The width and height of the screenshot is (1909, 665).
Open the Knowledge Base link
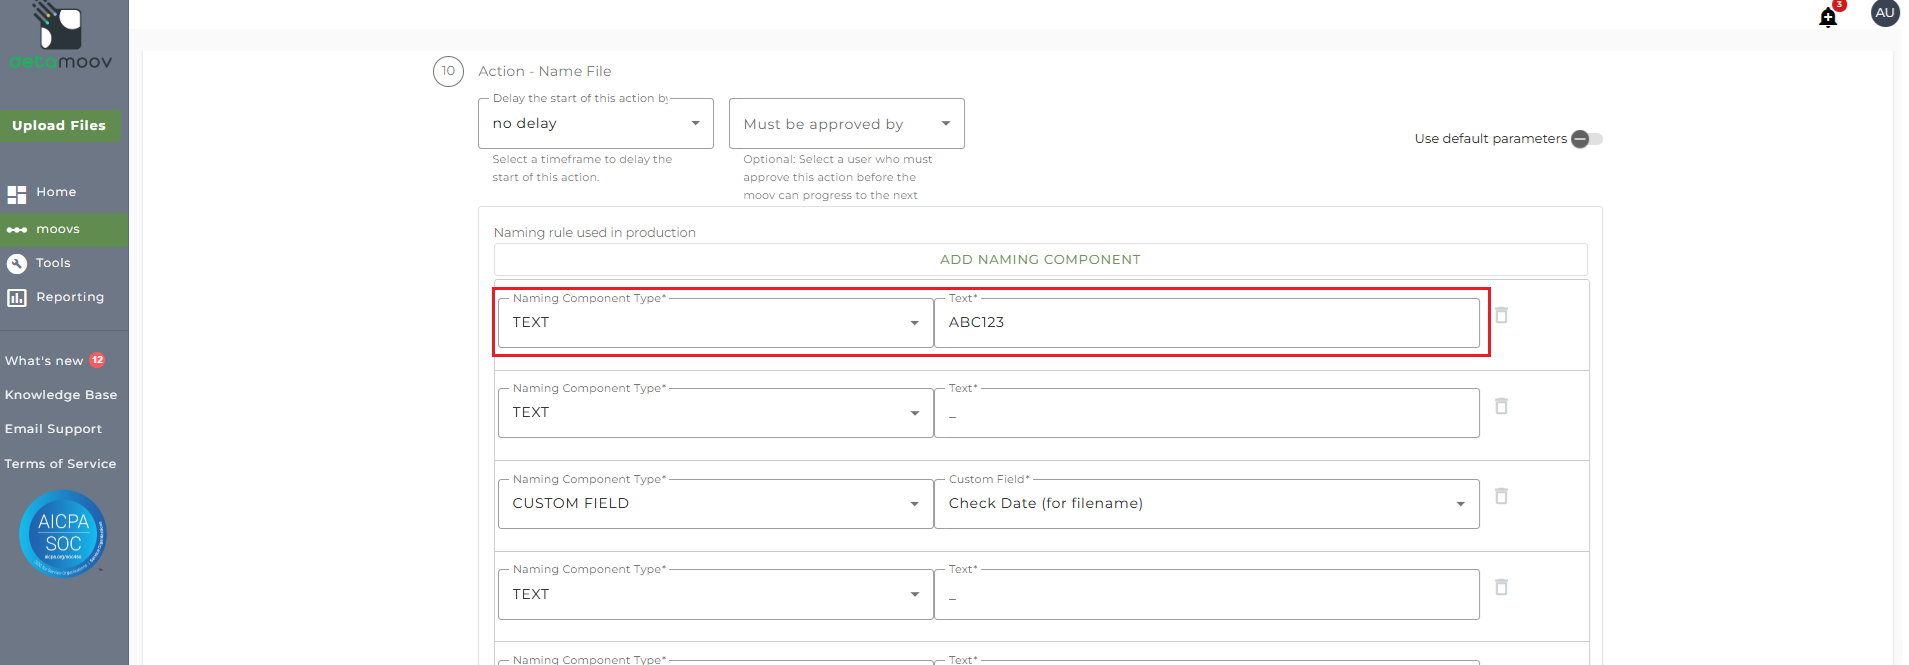61,395
